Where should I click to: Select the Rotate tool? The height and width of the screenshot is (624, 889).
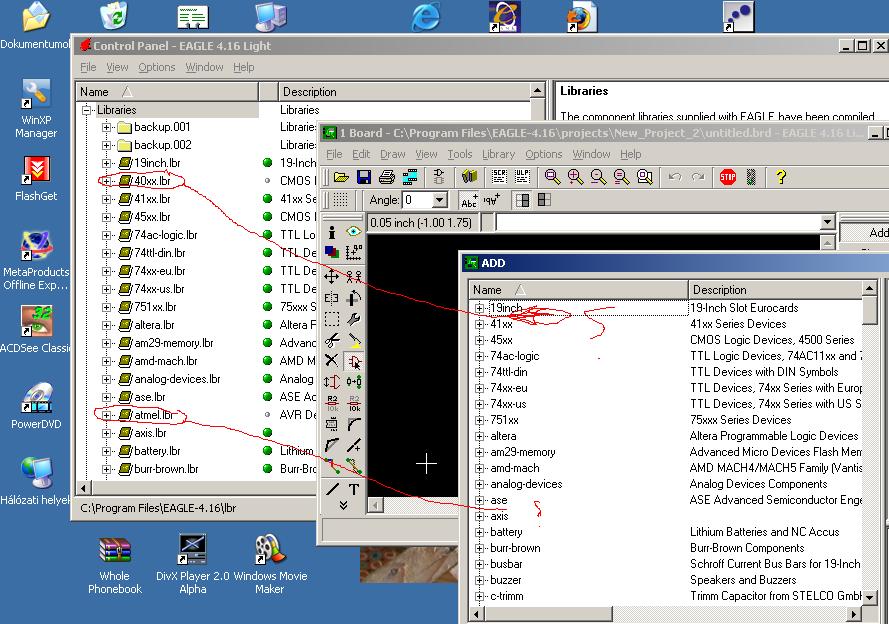pos(354,298)
